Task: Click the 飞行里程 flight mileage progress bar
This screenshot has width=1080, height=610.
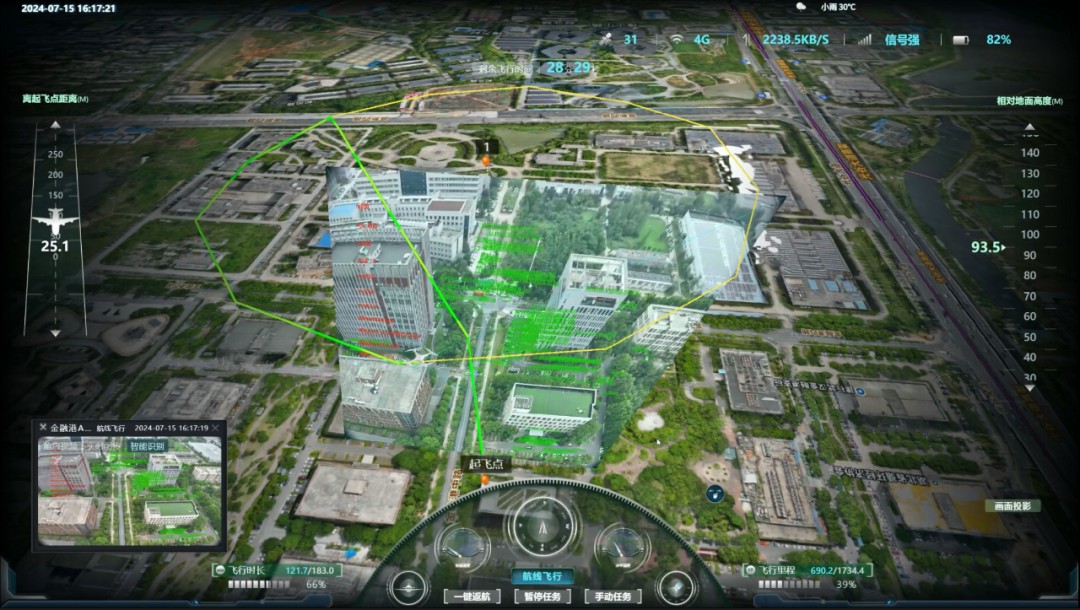Action: pyautogui.click(x=790, y=583)
